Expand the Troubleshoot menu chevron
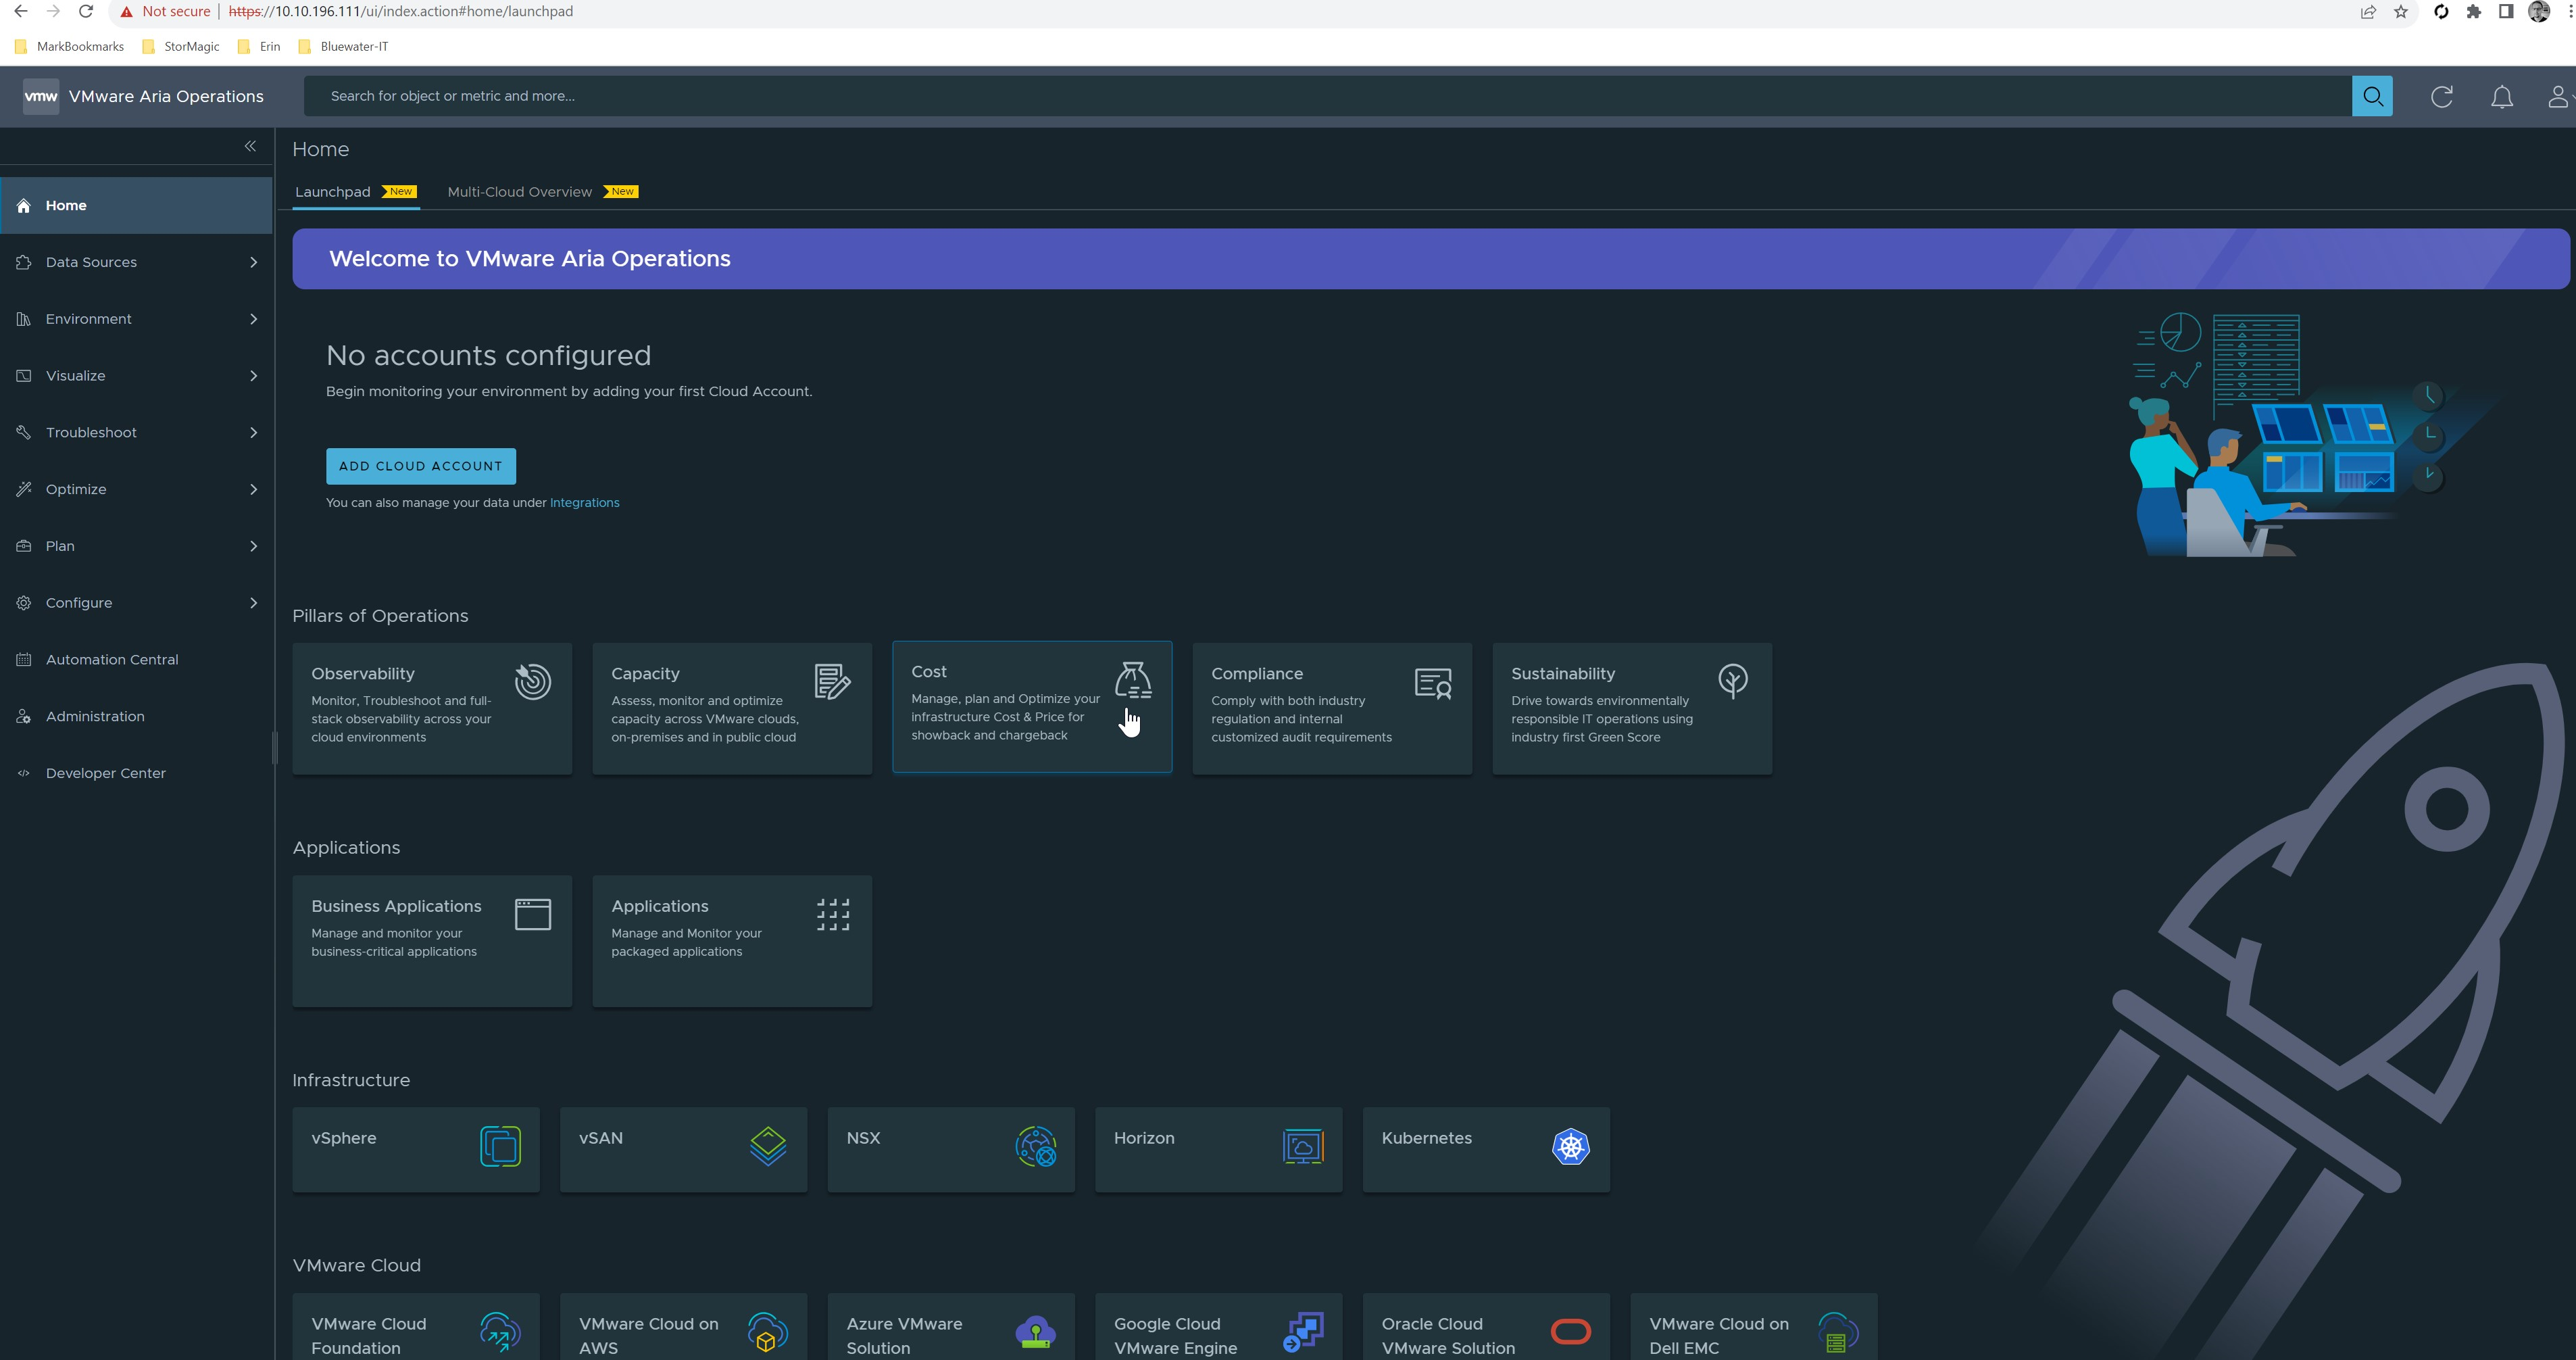Screen dimensions: 2576x1360 click(253, 432)
